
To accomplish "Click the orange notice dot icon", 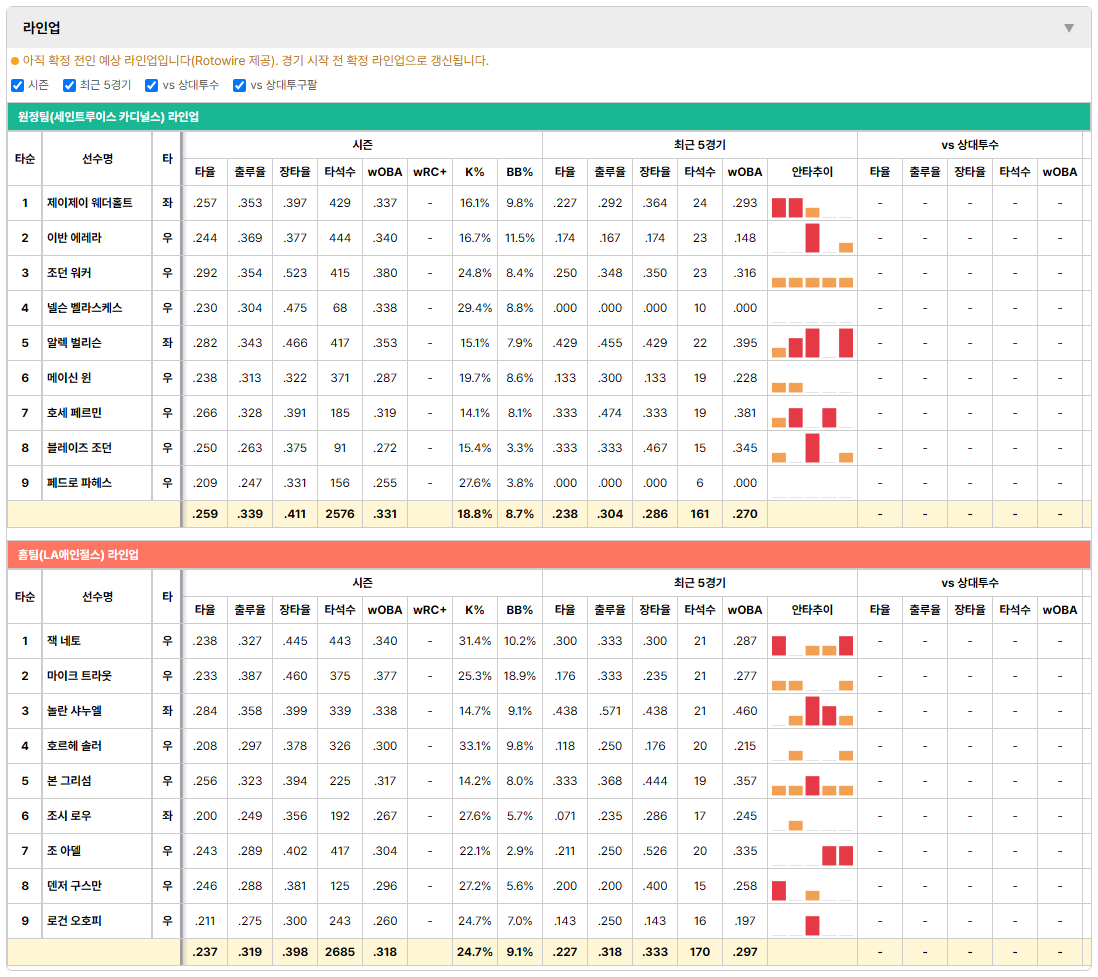I will pyautogui.click(x=15, y=61).
